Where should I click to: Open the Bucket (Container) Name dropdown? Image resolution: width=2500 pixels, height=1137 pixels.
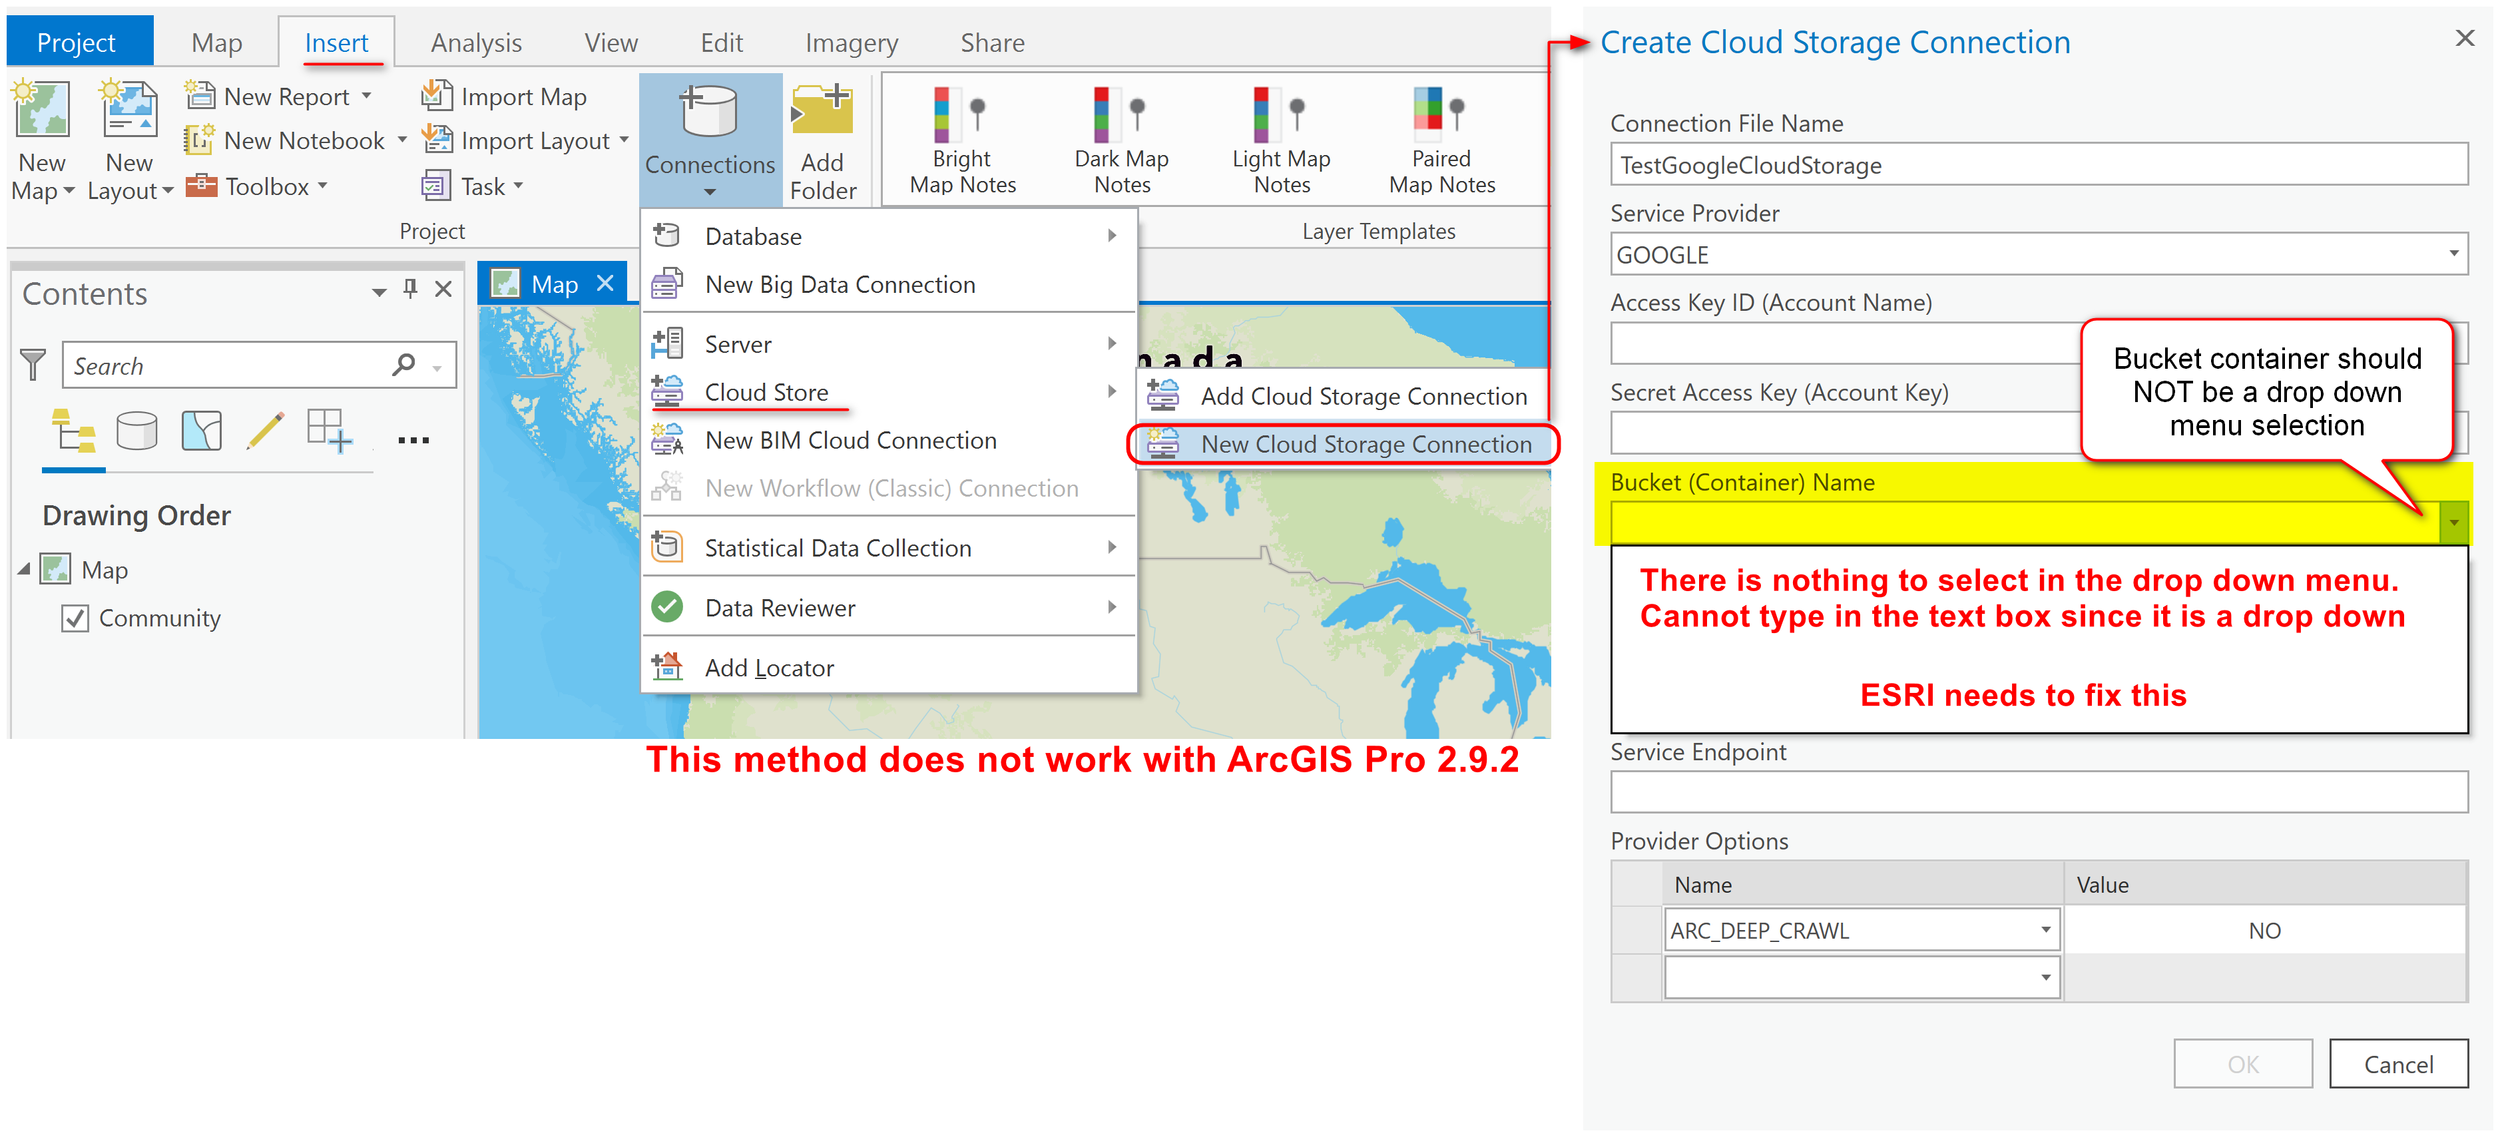(2453, 521)
